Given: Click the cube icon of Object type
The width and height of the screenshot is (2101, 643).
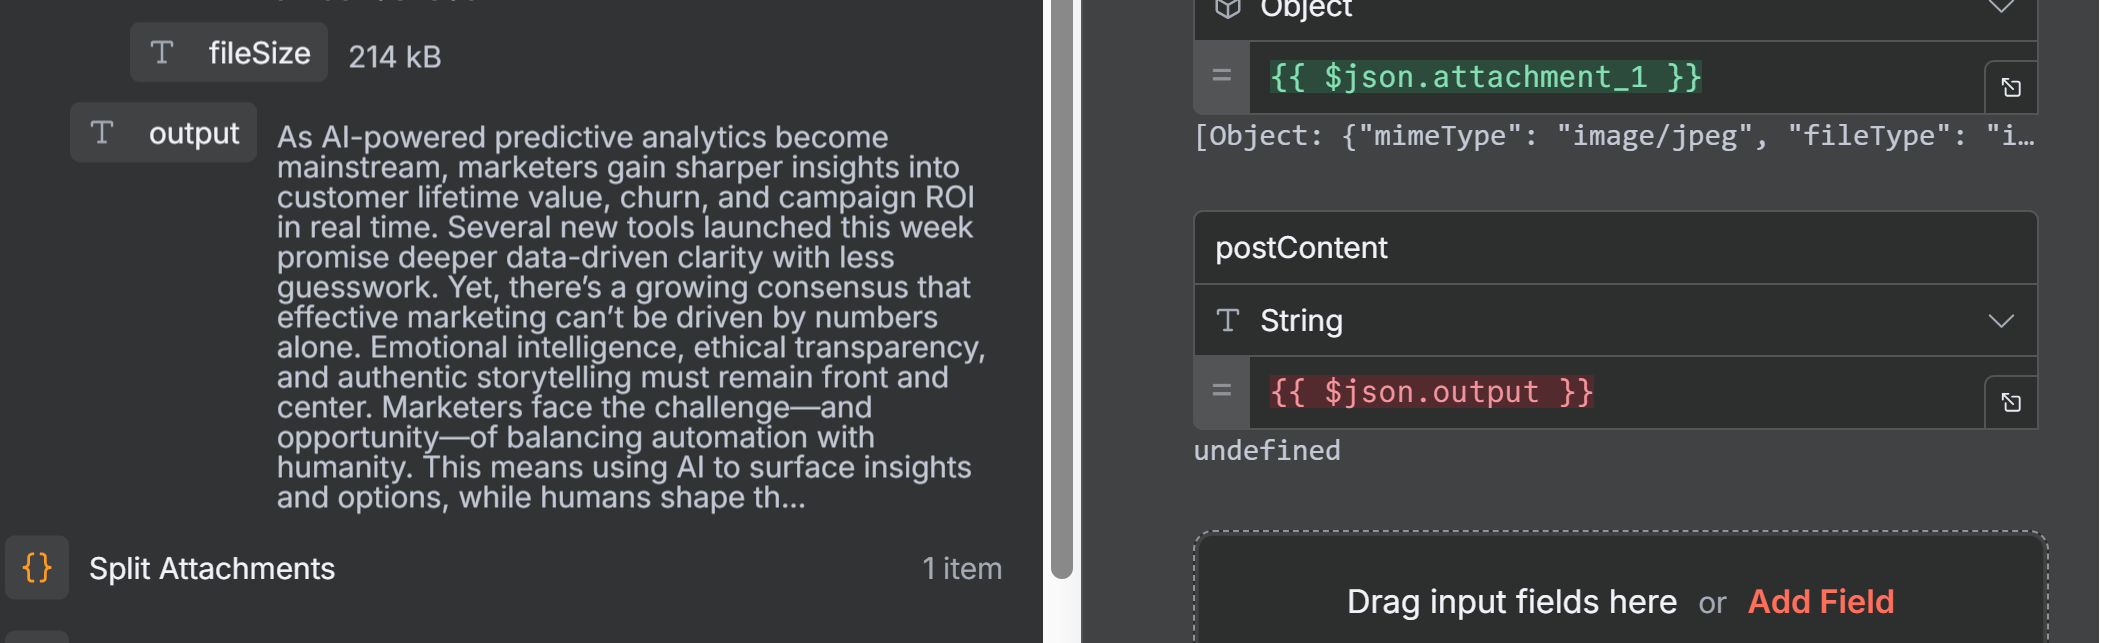Looking at the screenshot, I should (x=1228, y=9).
